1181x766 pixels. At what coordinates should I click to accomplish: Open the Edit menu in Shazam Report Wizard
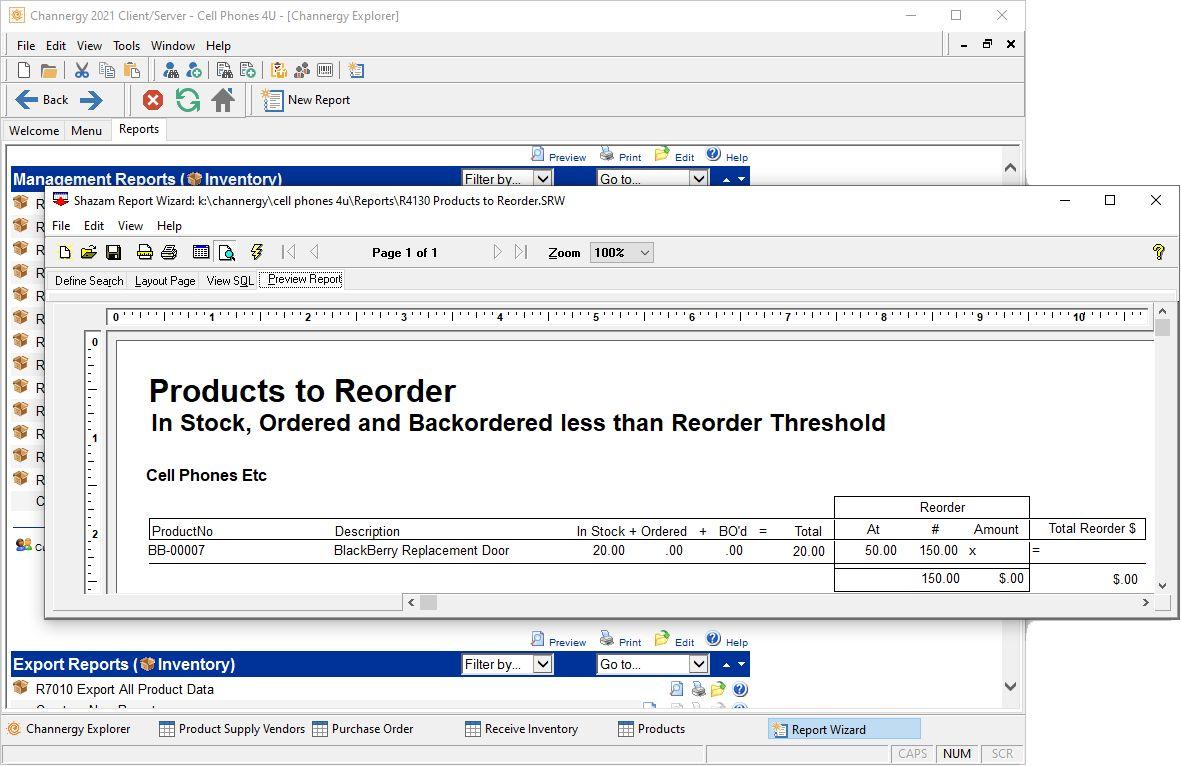(x=94, y=226)
